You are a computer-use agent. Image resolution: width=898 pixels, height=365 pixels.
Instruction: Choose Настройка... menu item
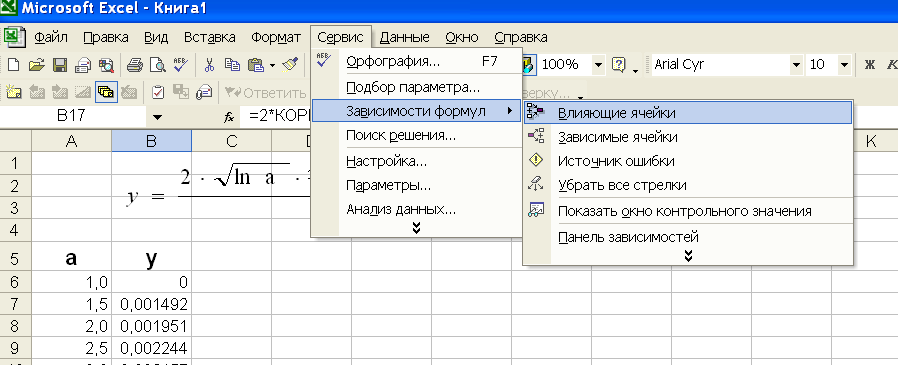pyautogui.click(x=416, y=161)
